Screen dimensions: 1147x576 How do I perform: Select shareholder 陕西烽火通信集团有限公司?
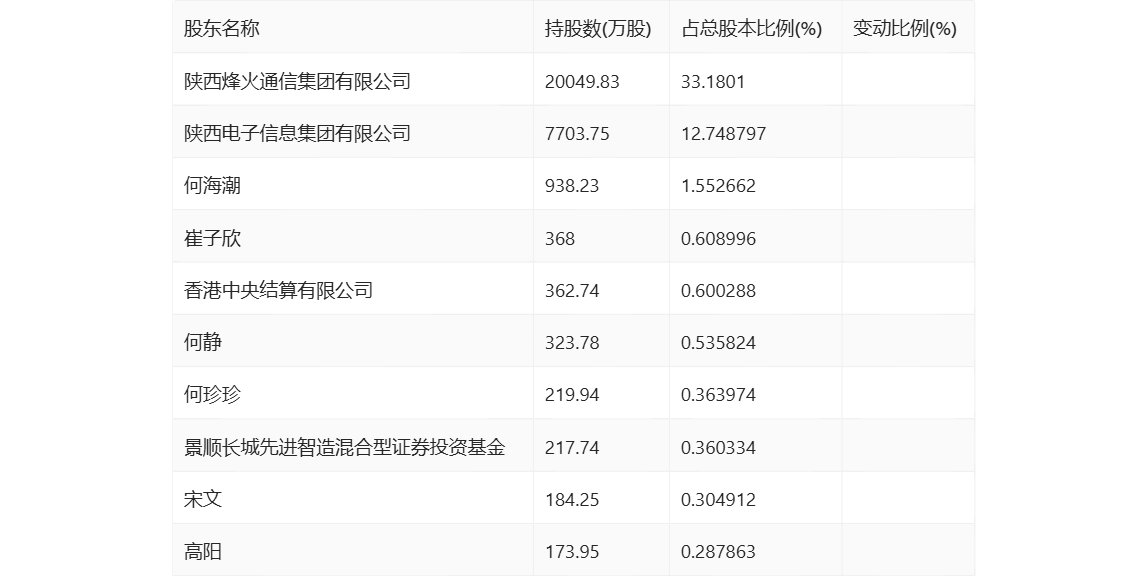coord(297,81)
